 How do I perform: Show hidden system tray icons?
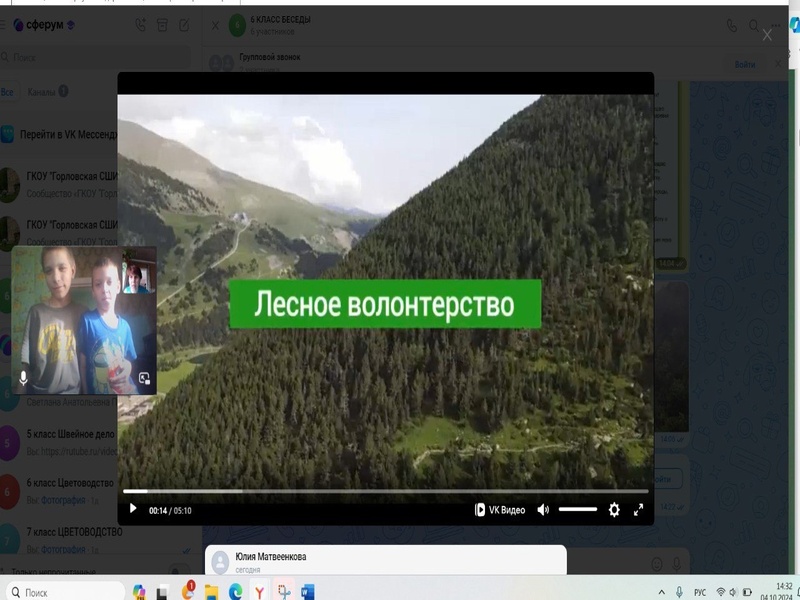click(661, 592)
